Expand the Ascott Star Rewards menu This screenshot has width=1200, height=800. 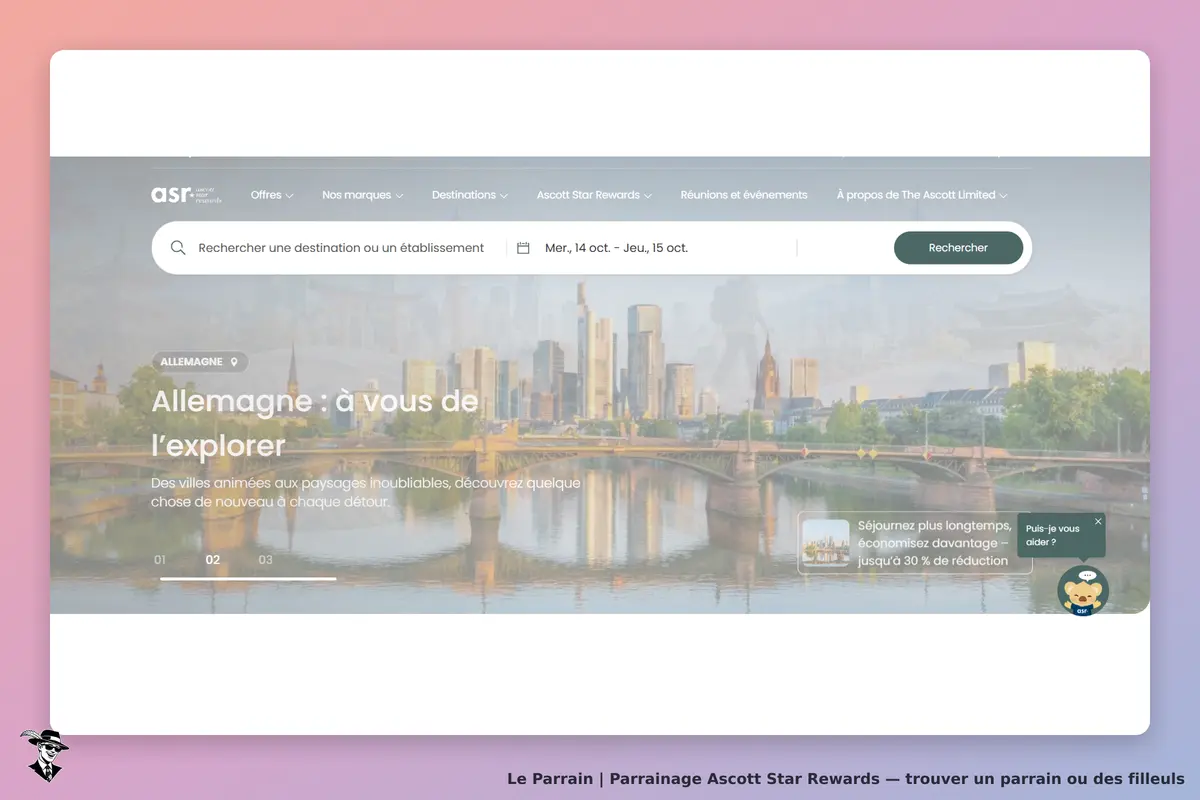[594, 195]
